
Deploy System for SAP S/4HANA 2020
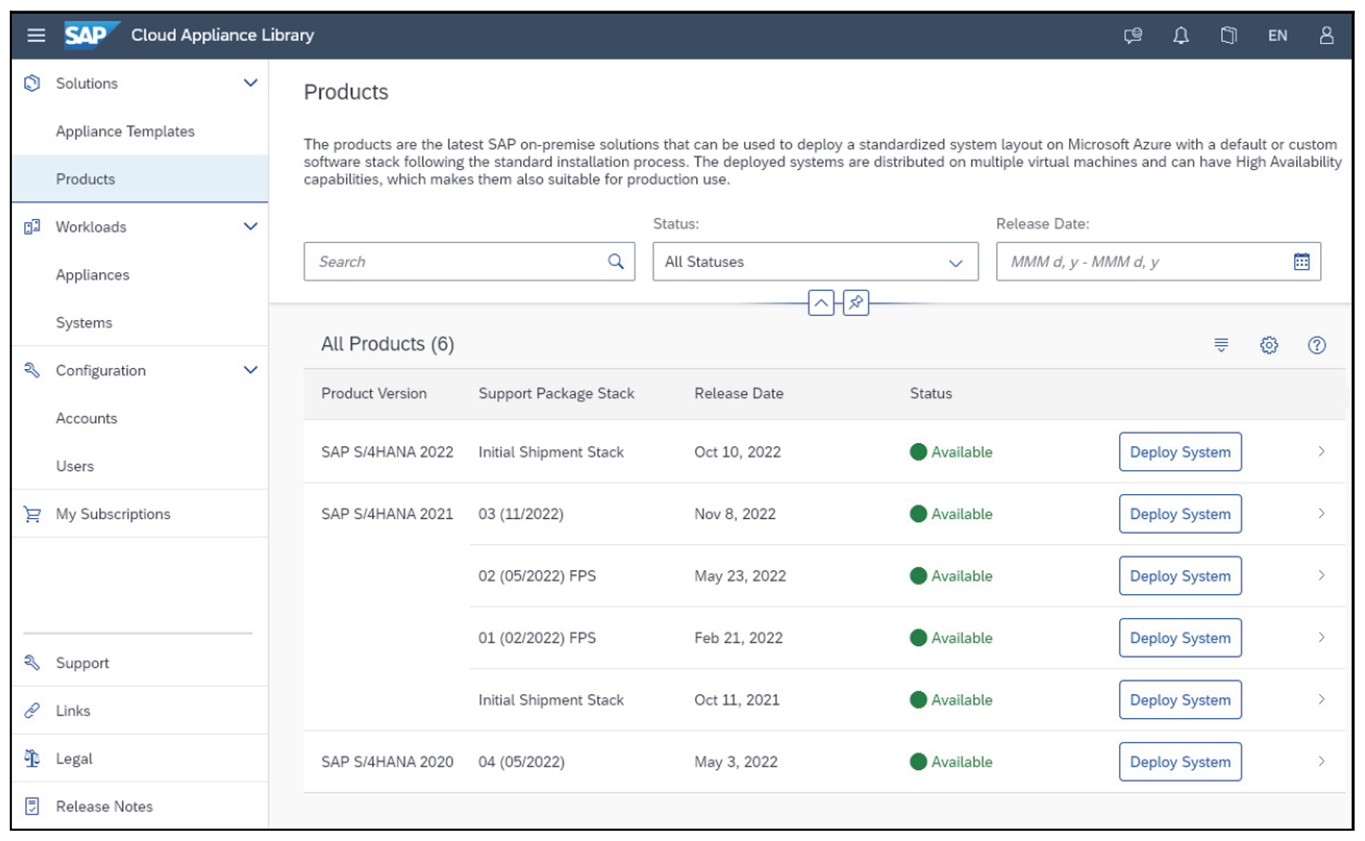(x=1180, y=762)
